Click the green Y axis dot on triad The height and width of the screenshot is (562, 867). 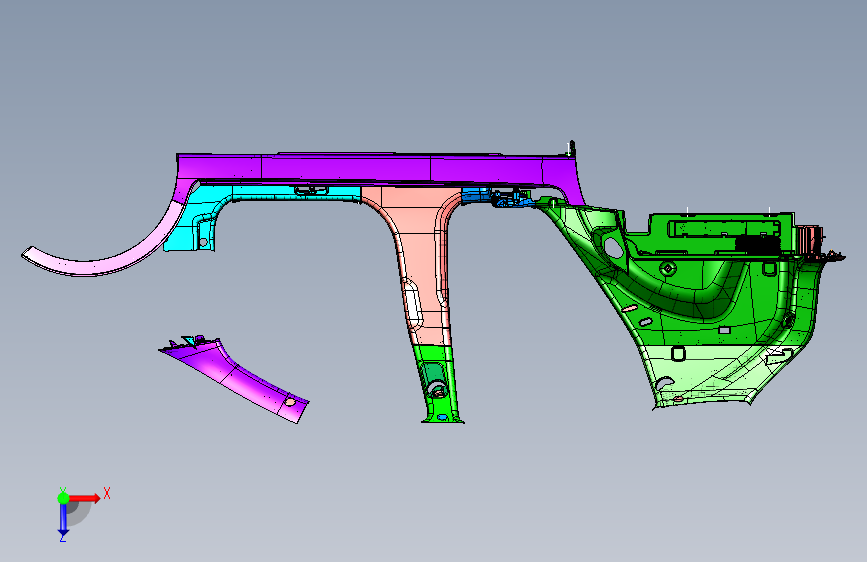coord(63,498)
